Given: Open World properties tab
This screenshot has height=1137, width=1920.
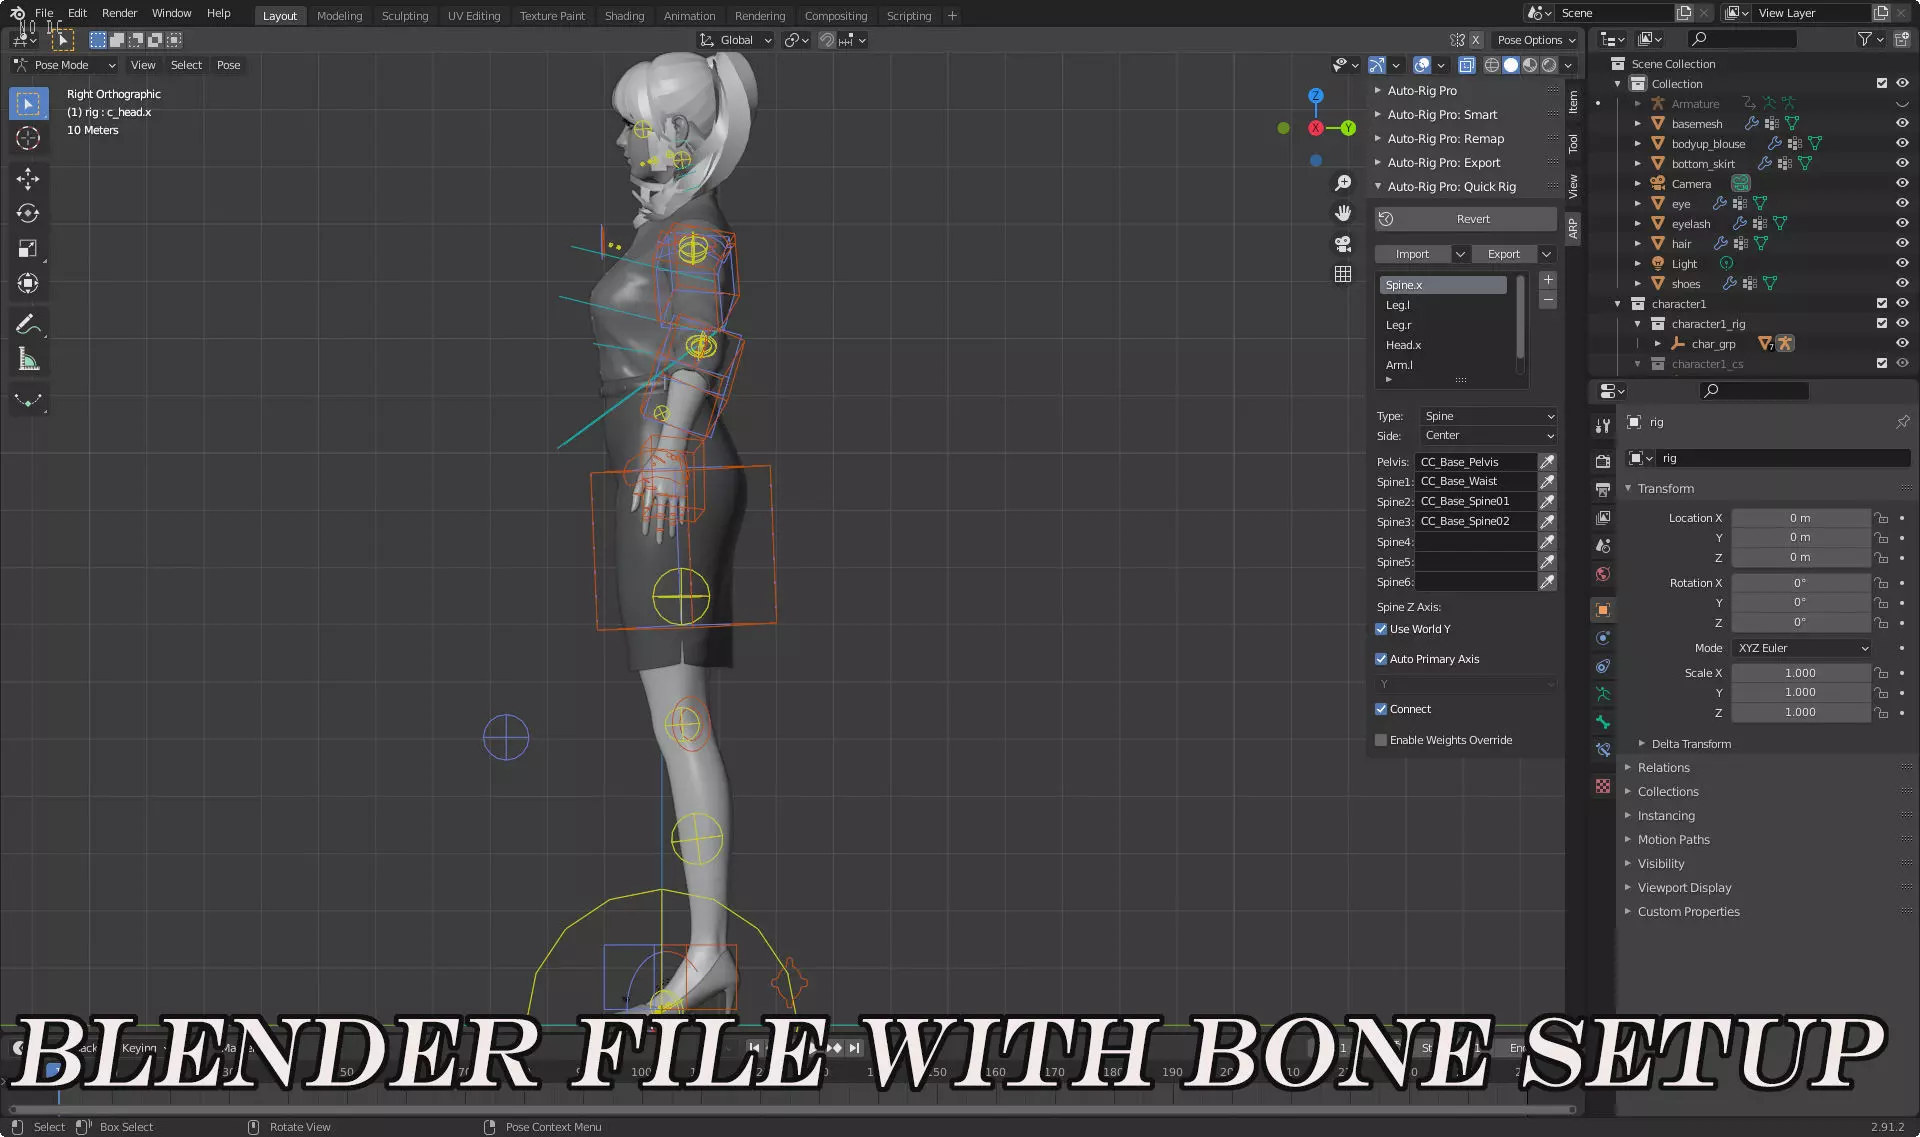Looking at the screenshot, I should coord(1603,574).
